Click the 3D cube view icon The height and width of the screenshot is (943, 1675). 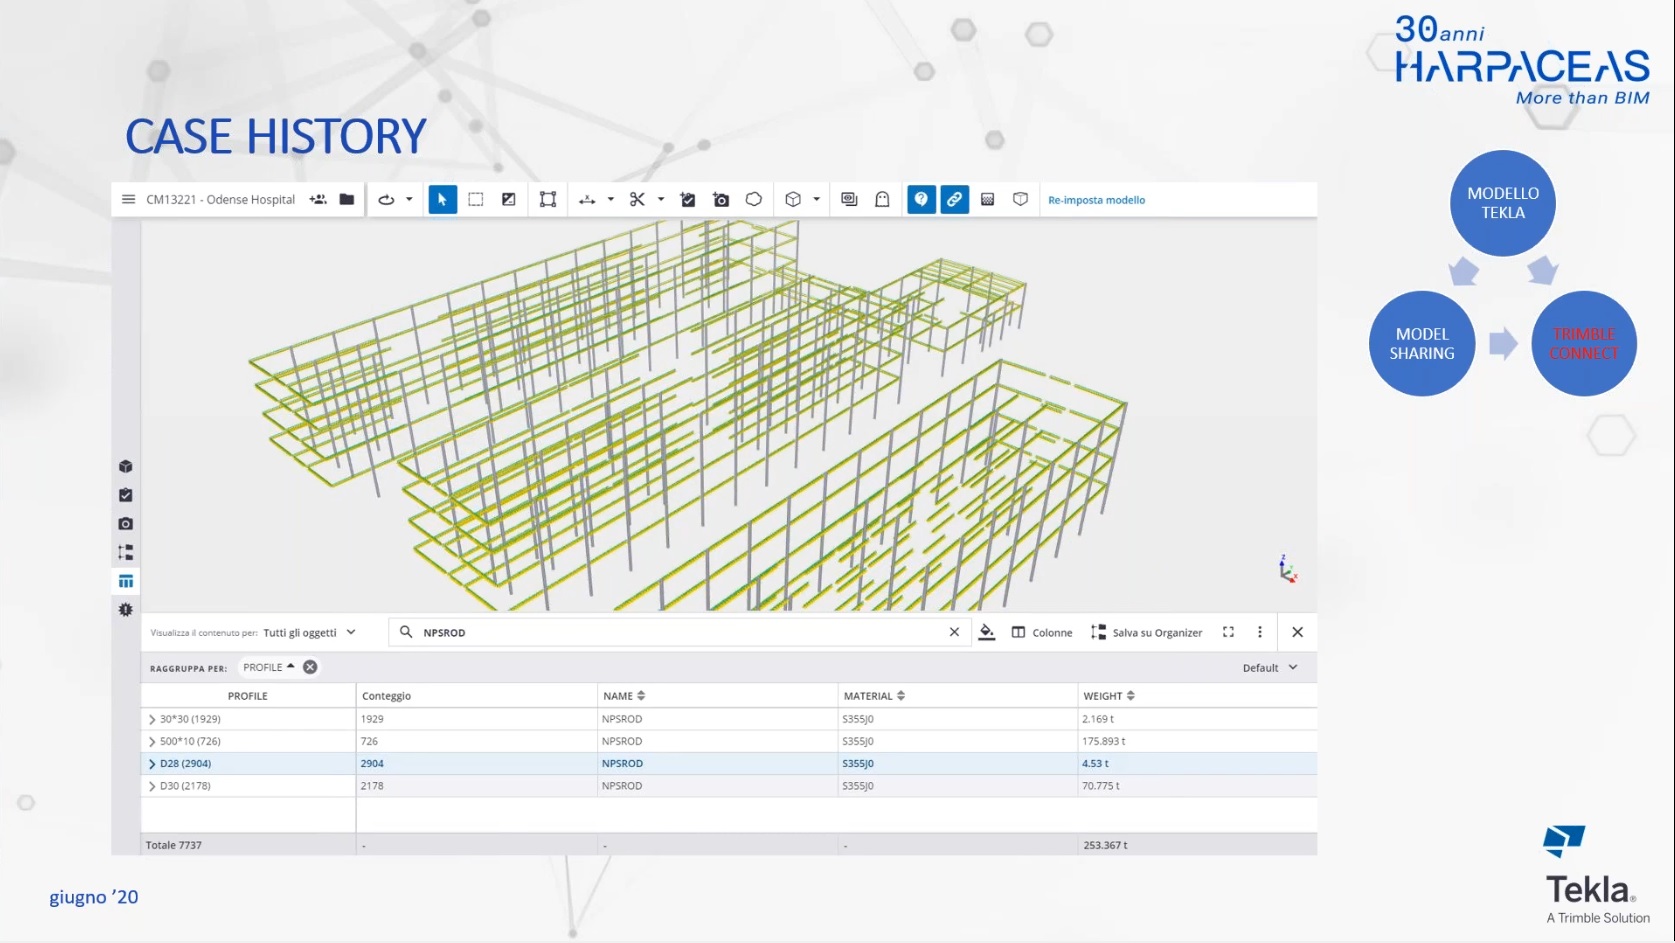click(x=793, y=199)
